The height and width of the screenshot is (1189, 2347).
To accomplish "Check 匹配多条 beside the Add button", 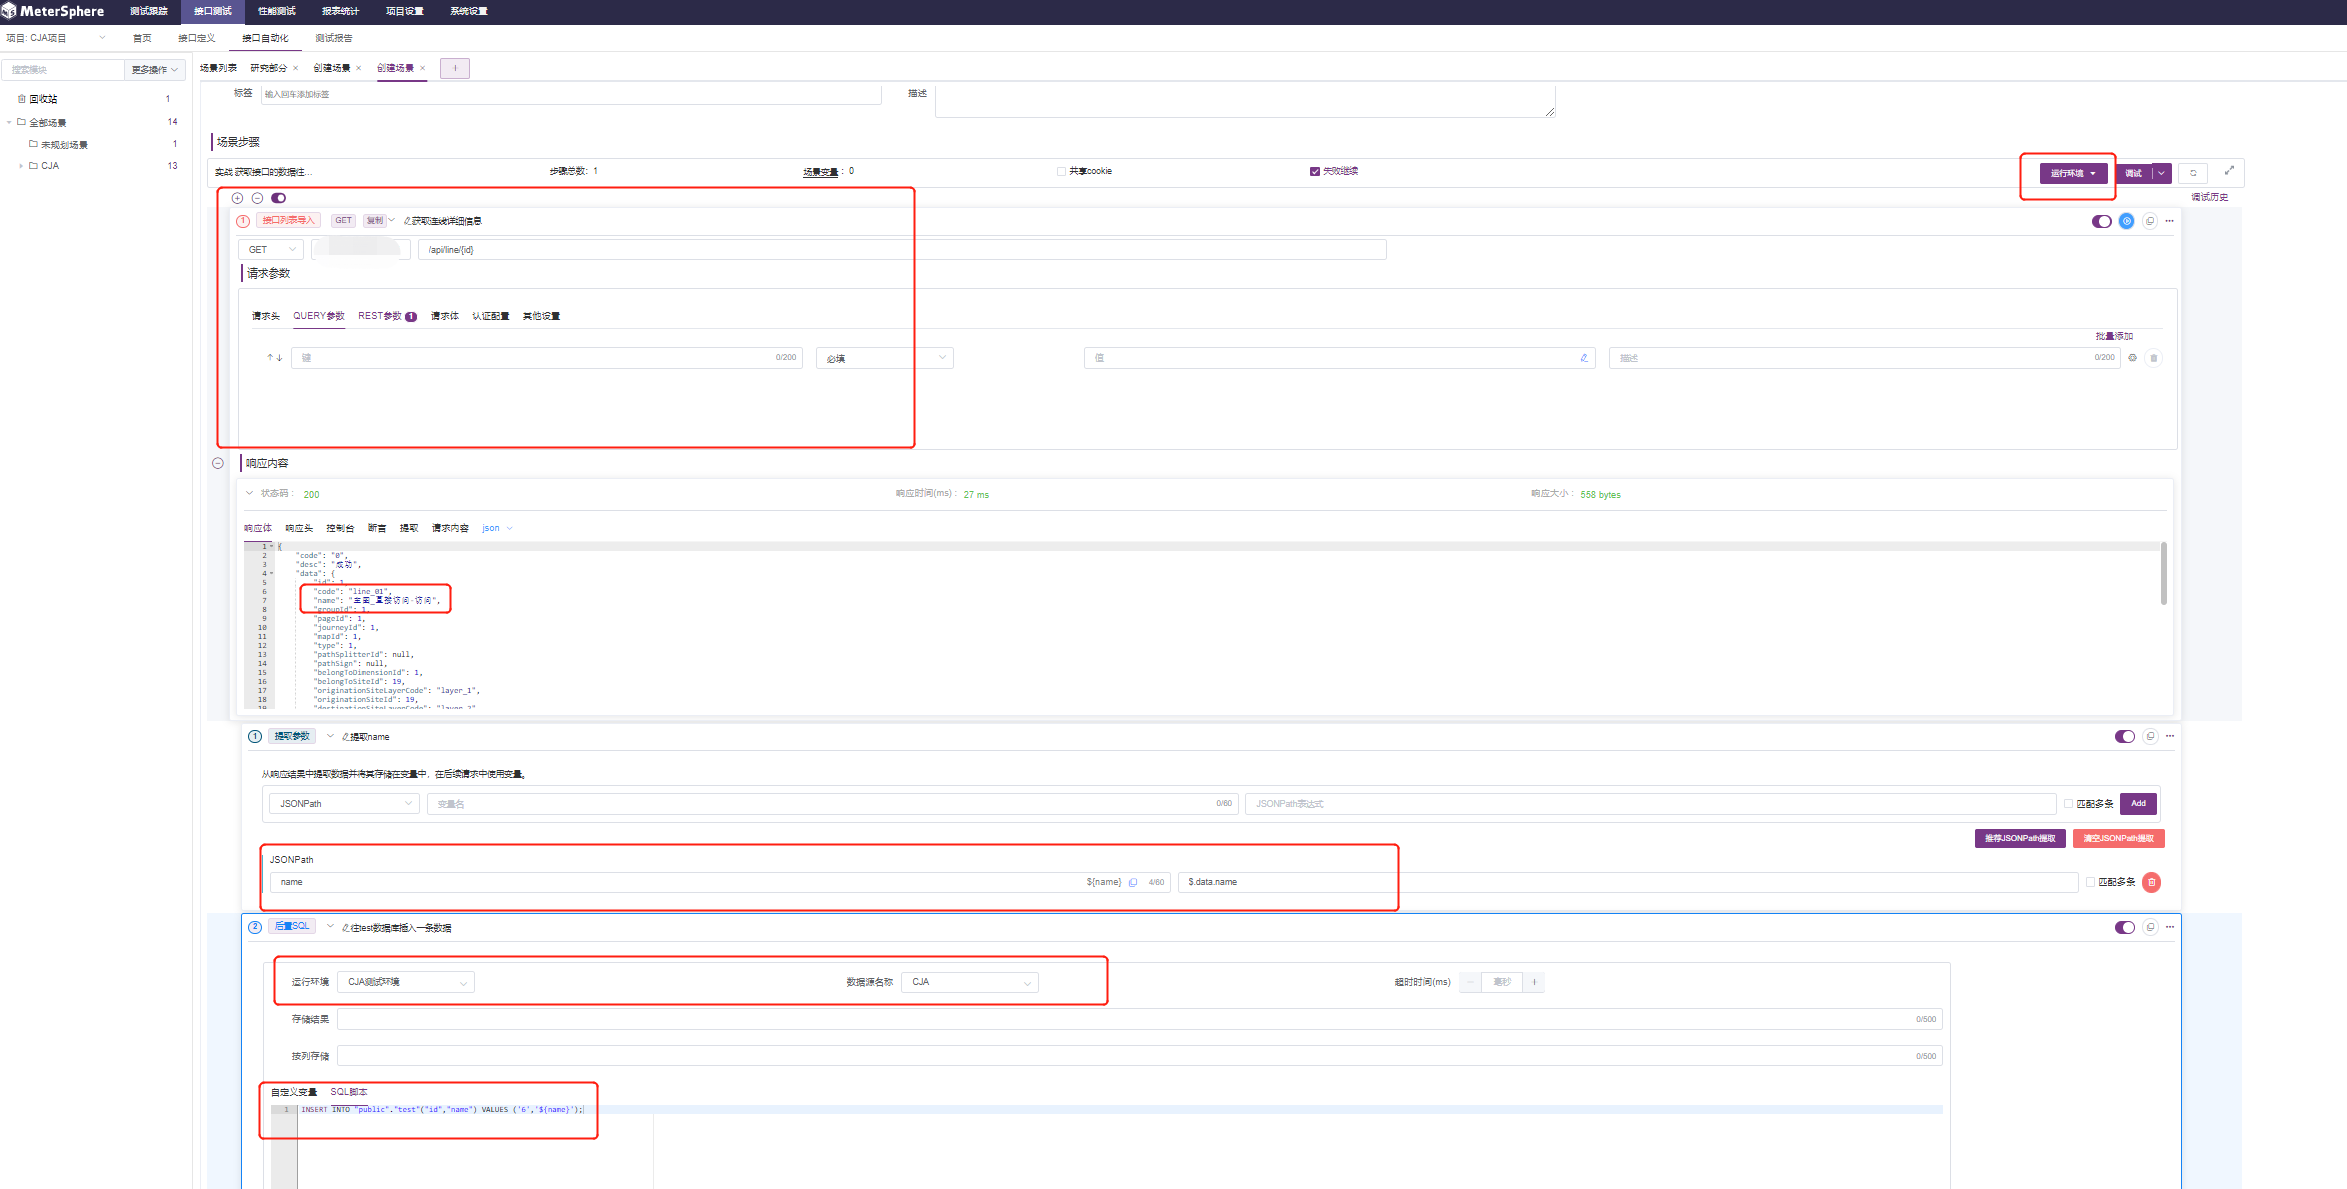I will (x=2068, y=803).
